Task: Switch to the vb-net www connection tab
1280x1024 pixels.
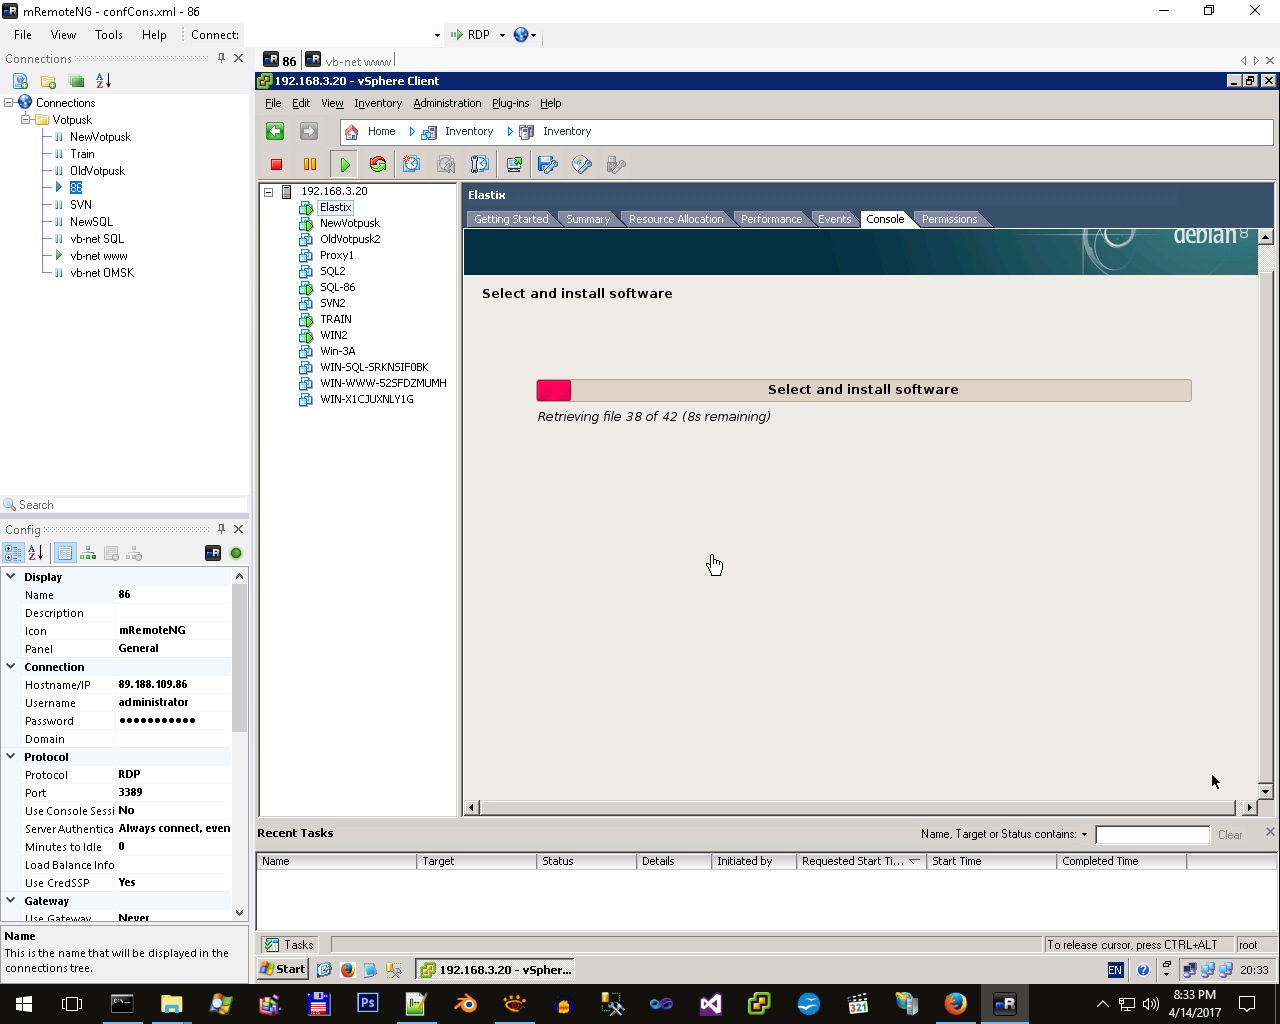Action: [x=349, y=61]
